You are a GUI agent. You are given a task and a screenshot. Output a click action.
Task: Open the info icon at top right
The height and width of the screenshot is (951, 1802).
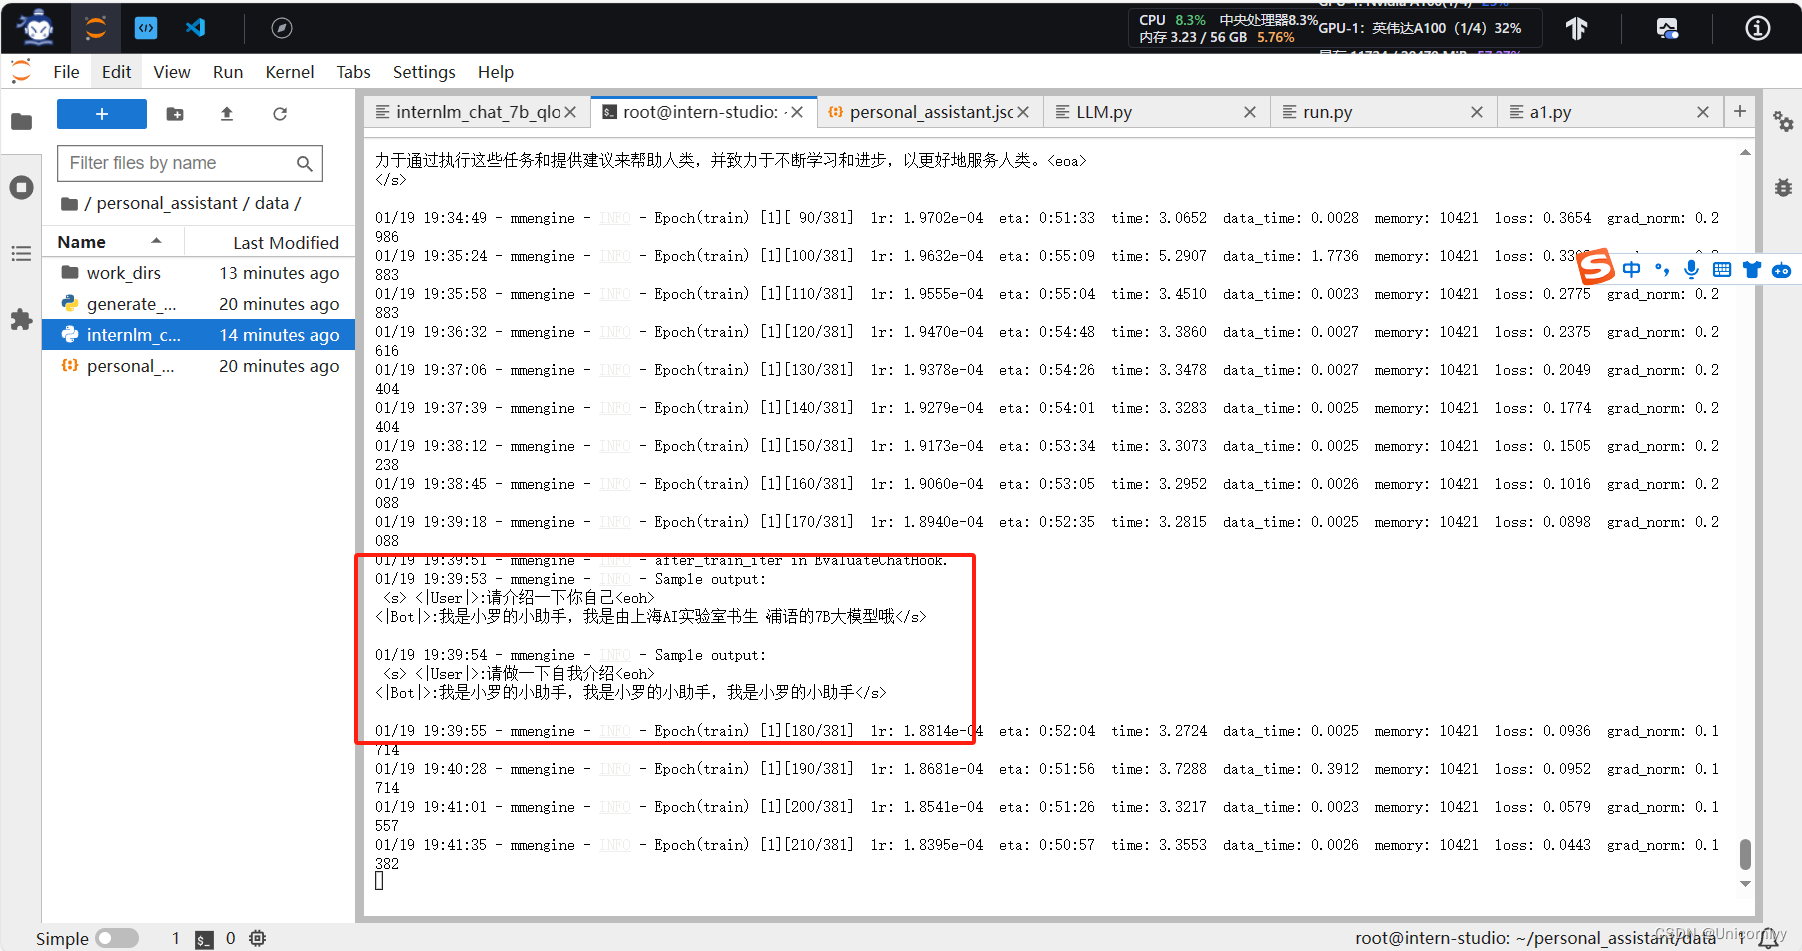pyautogui.click(x=1757, y=28)
